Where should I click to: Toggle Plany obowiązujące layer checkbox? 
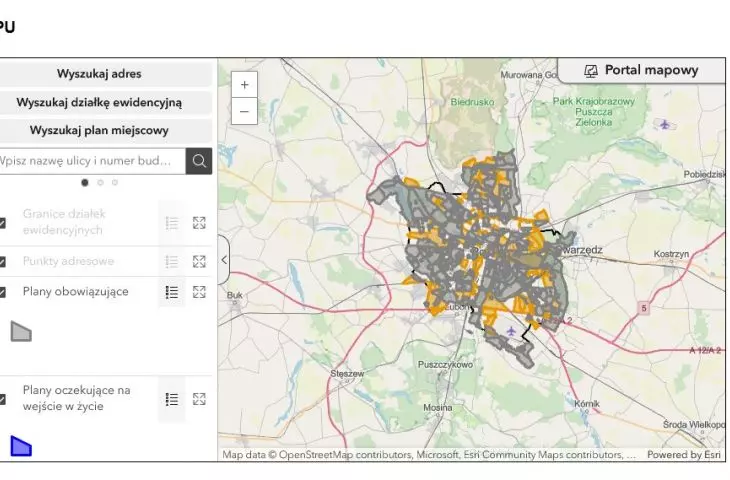click(2, 292)
